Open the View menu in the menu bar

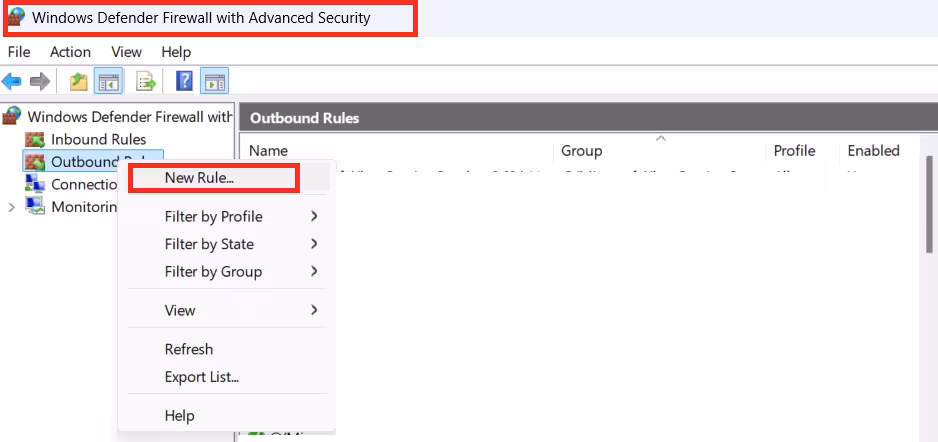click(126, 52)
